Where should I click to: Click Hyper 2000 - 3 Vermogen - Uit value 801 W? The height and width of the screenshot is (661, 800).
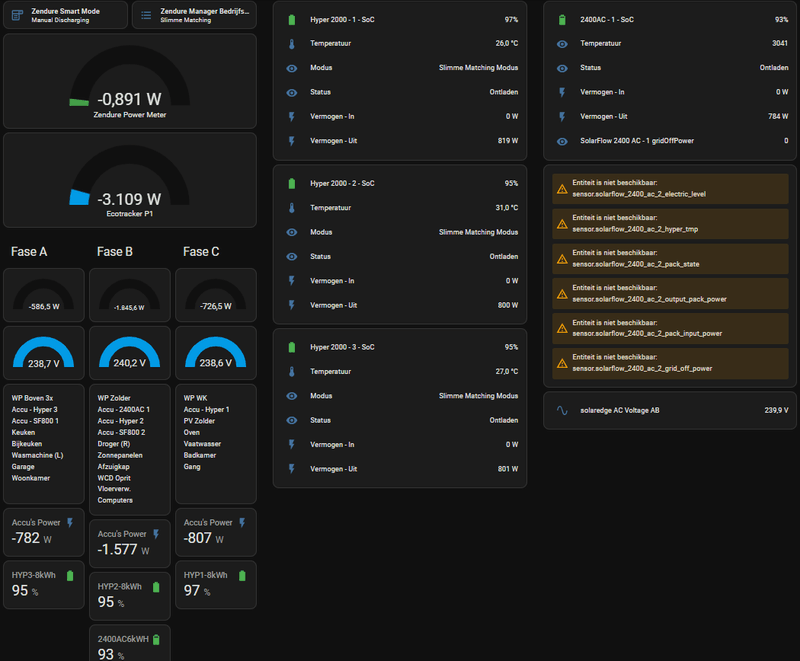point(508,469)
